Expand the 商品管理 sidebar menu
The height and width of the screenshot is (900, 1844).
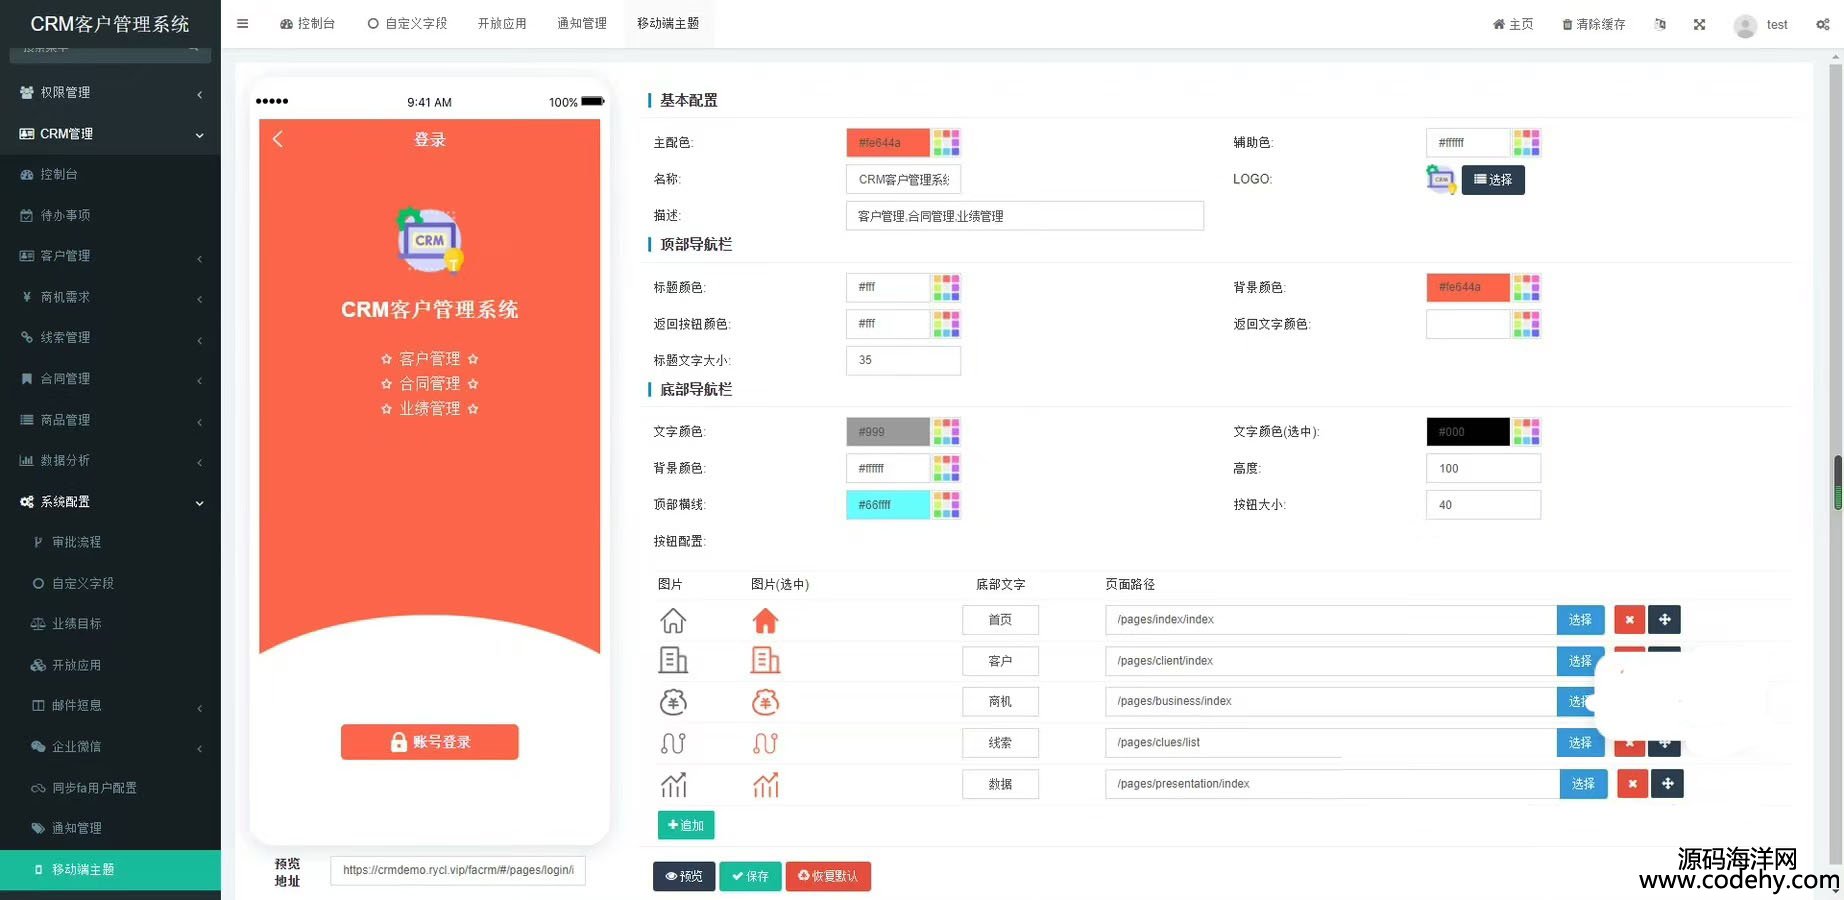coord(110,420)
